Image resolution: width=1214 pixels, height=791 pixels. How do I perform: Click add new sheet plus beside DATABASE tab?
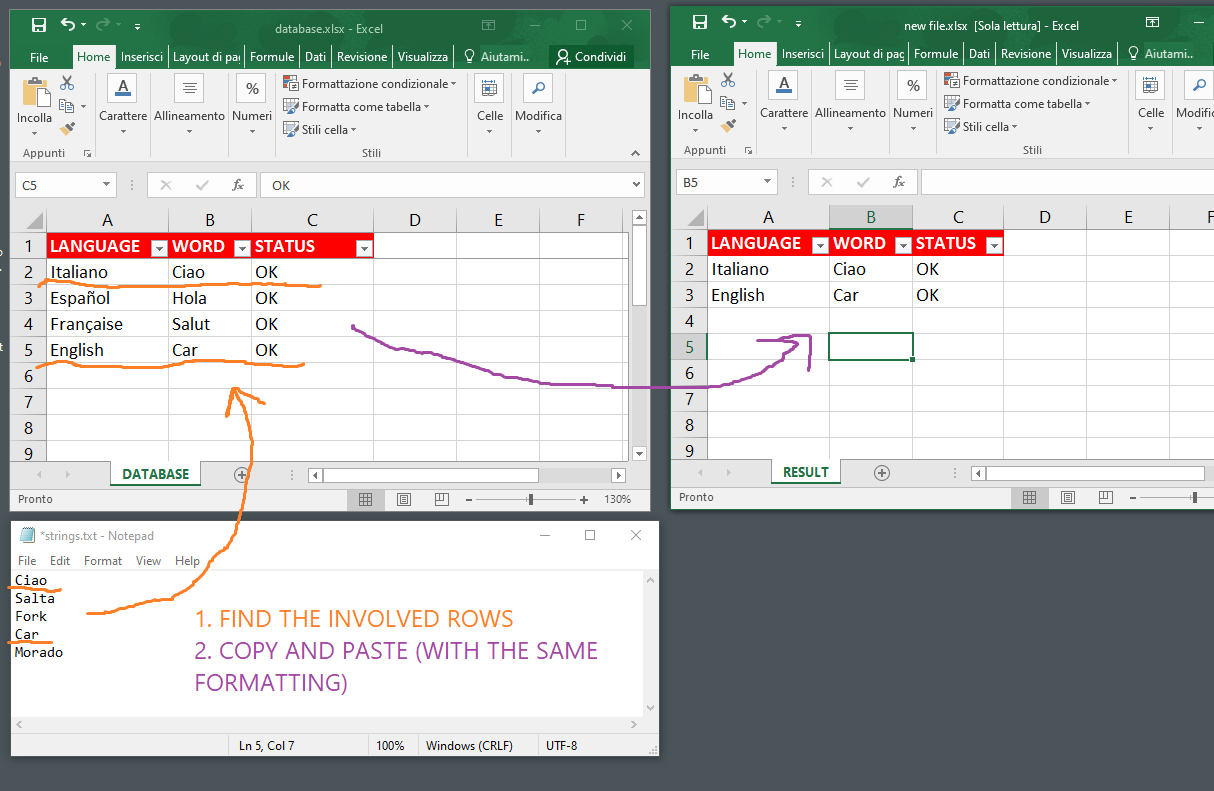tap(241, 475)
